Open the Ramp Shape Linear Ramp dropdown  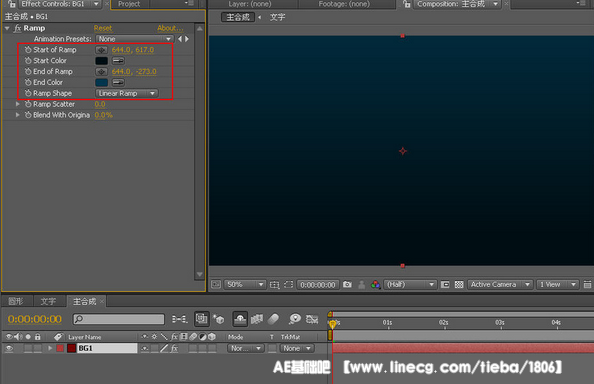[127, 93]
